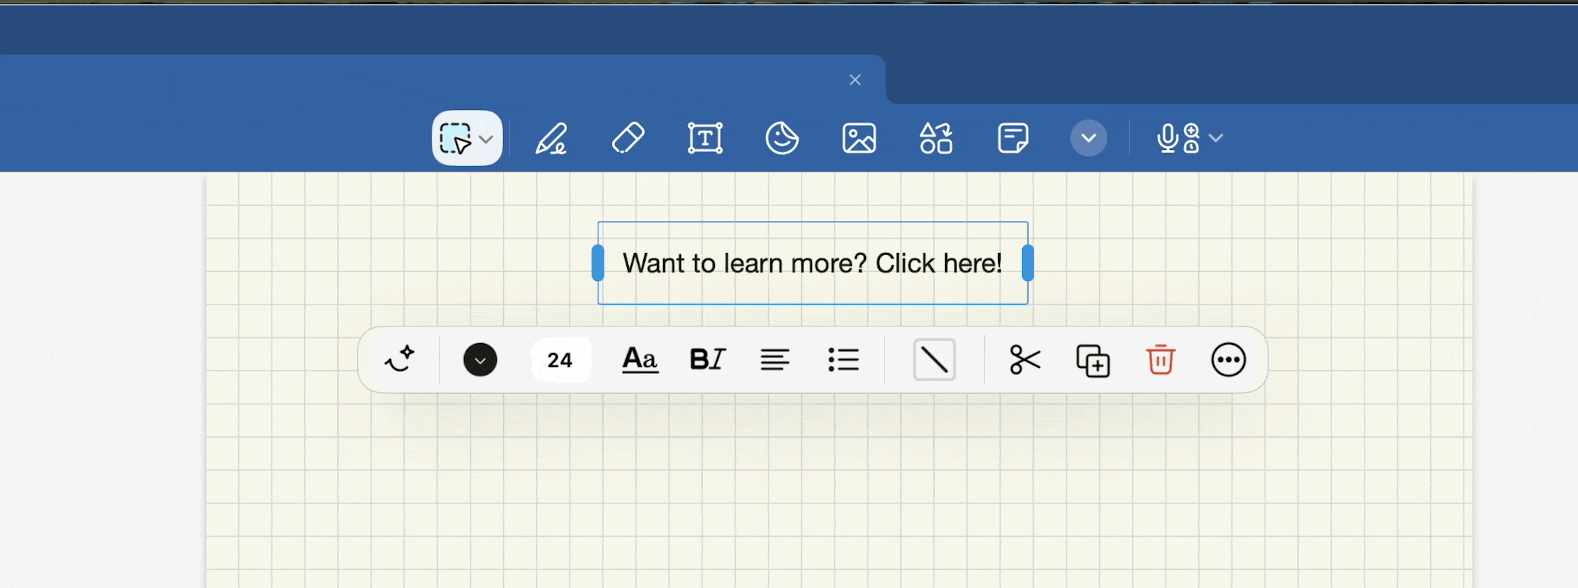Insert an image with the picture tool

pyautogui.click(x=859, y=138)
